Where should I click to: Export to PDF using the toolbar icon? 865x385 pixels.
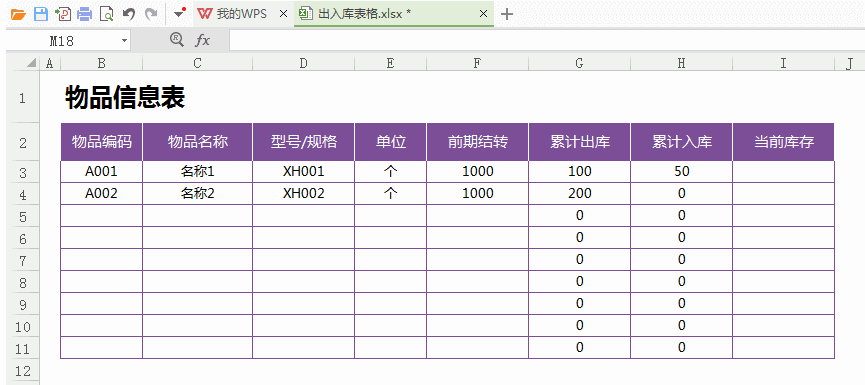click(63, 14)
